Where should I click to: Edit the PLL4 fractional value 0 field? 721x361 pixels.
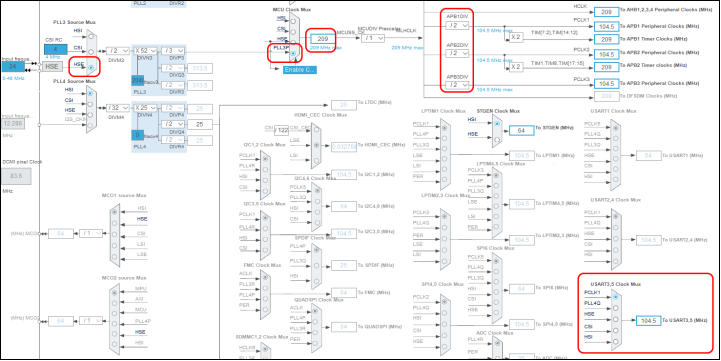137,135
